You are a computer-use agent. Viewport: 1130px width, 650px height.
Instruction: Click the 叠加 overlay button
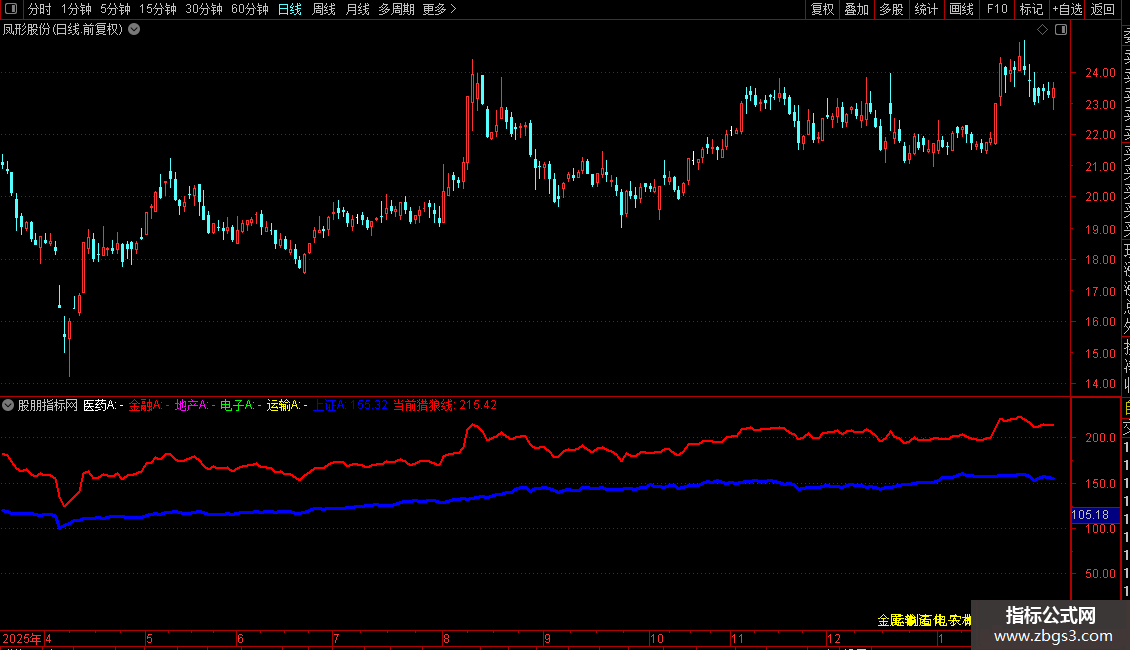[857, 9]
